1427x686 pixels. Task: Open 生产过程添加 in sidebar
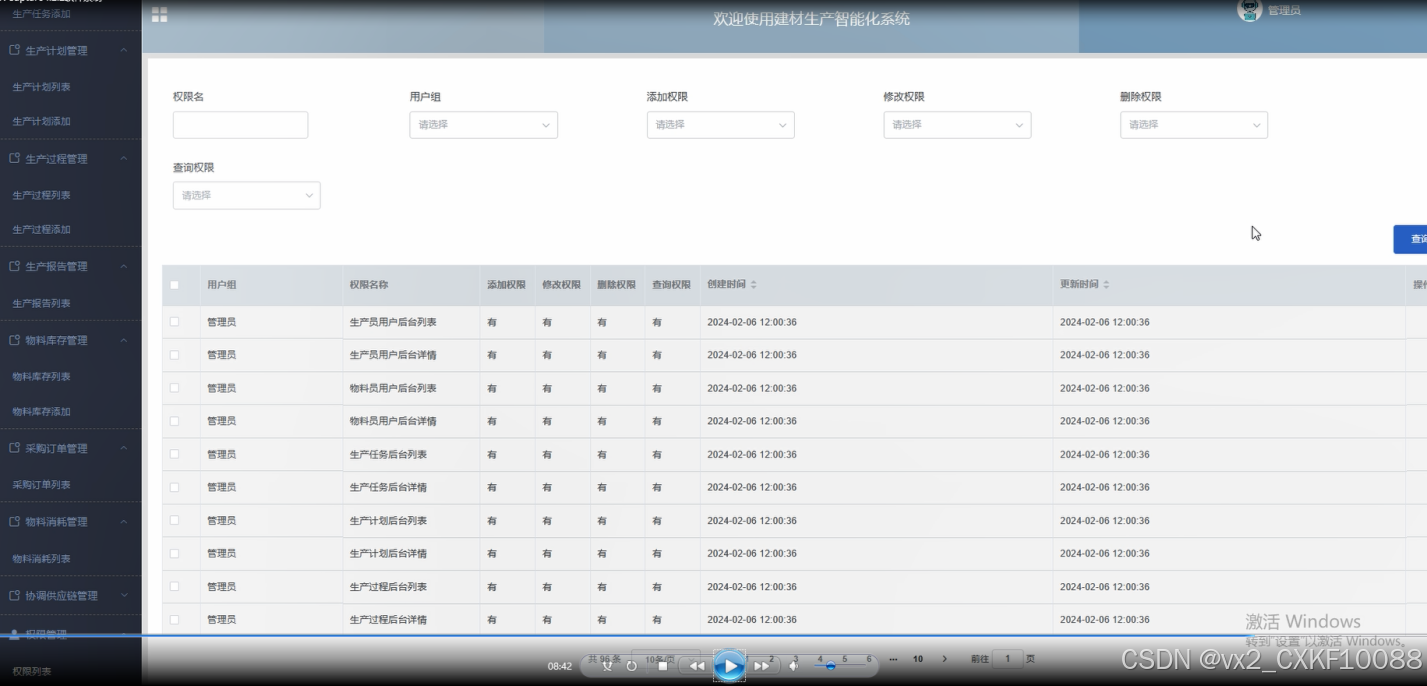(x=41, y=229)
